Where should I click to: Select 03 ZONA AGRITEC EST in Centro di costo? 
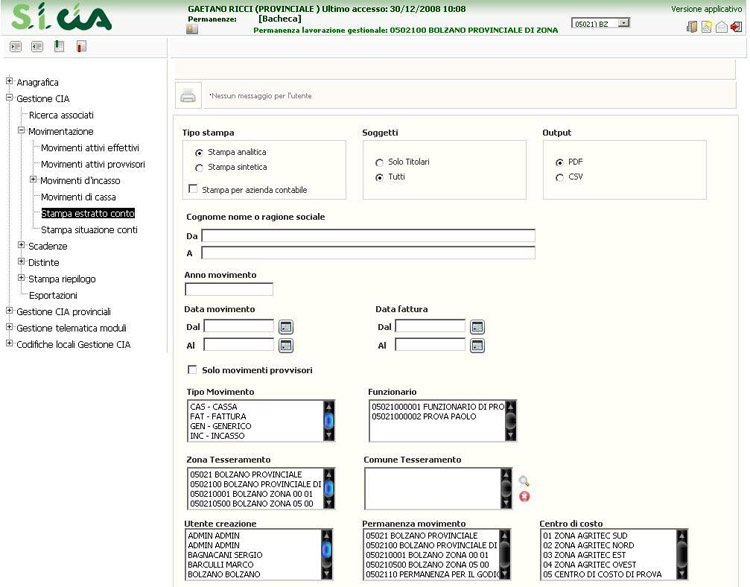point(584,555)
